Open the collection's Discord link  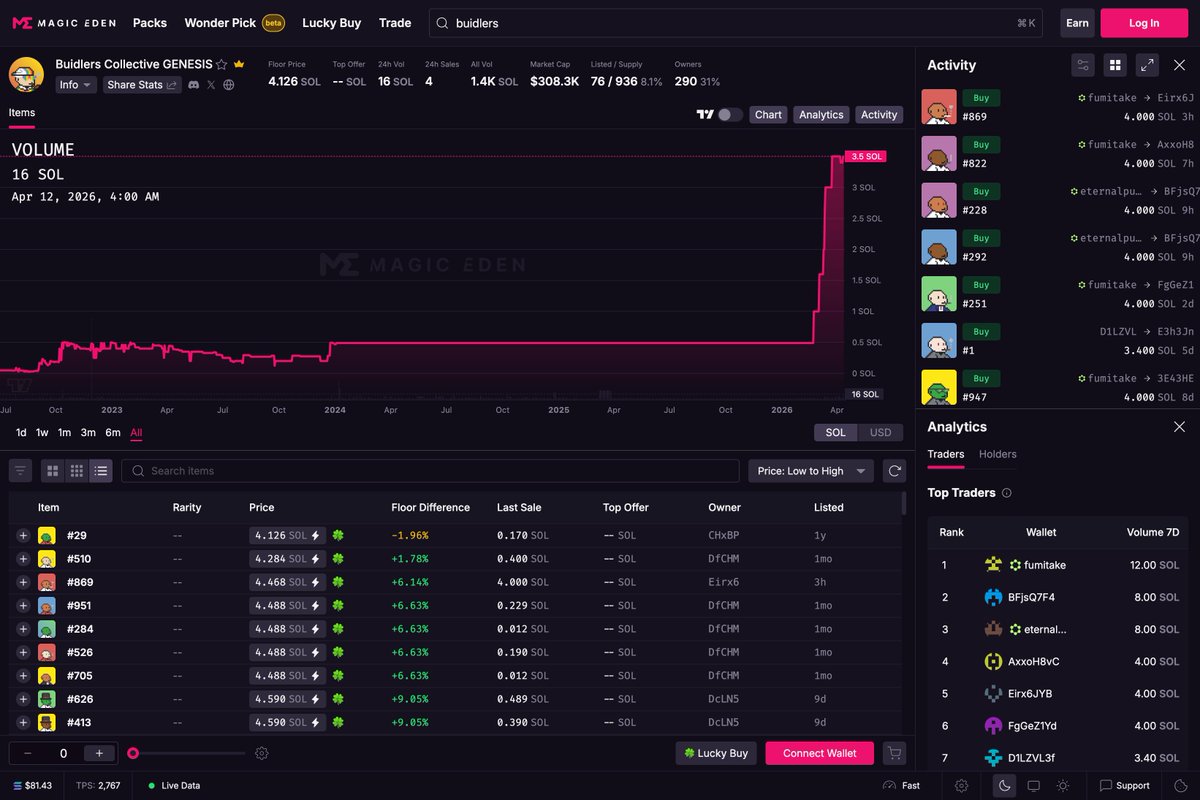point(193,85)
